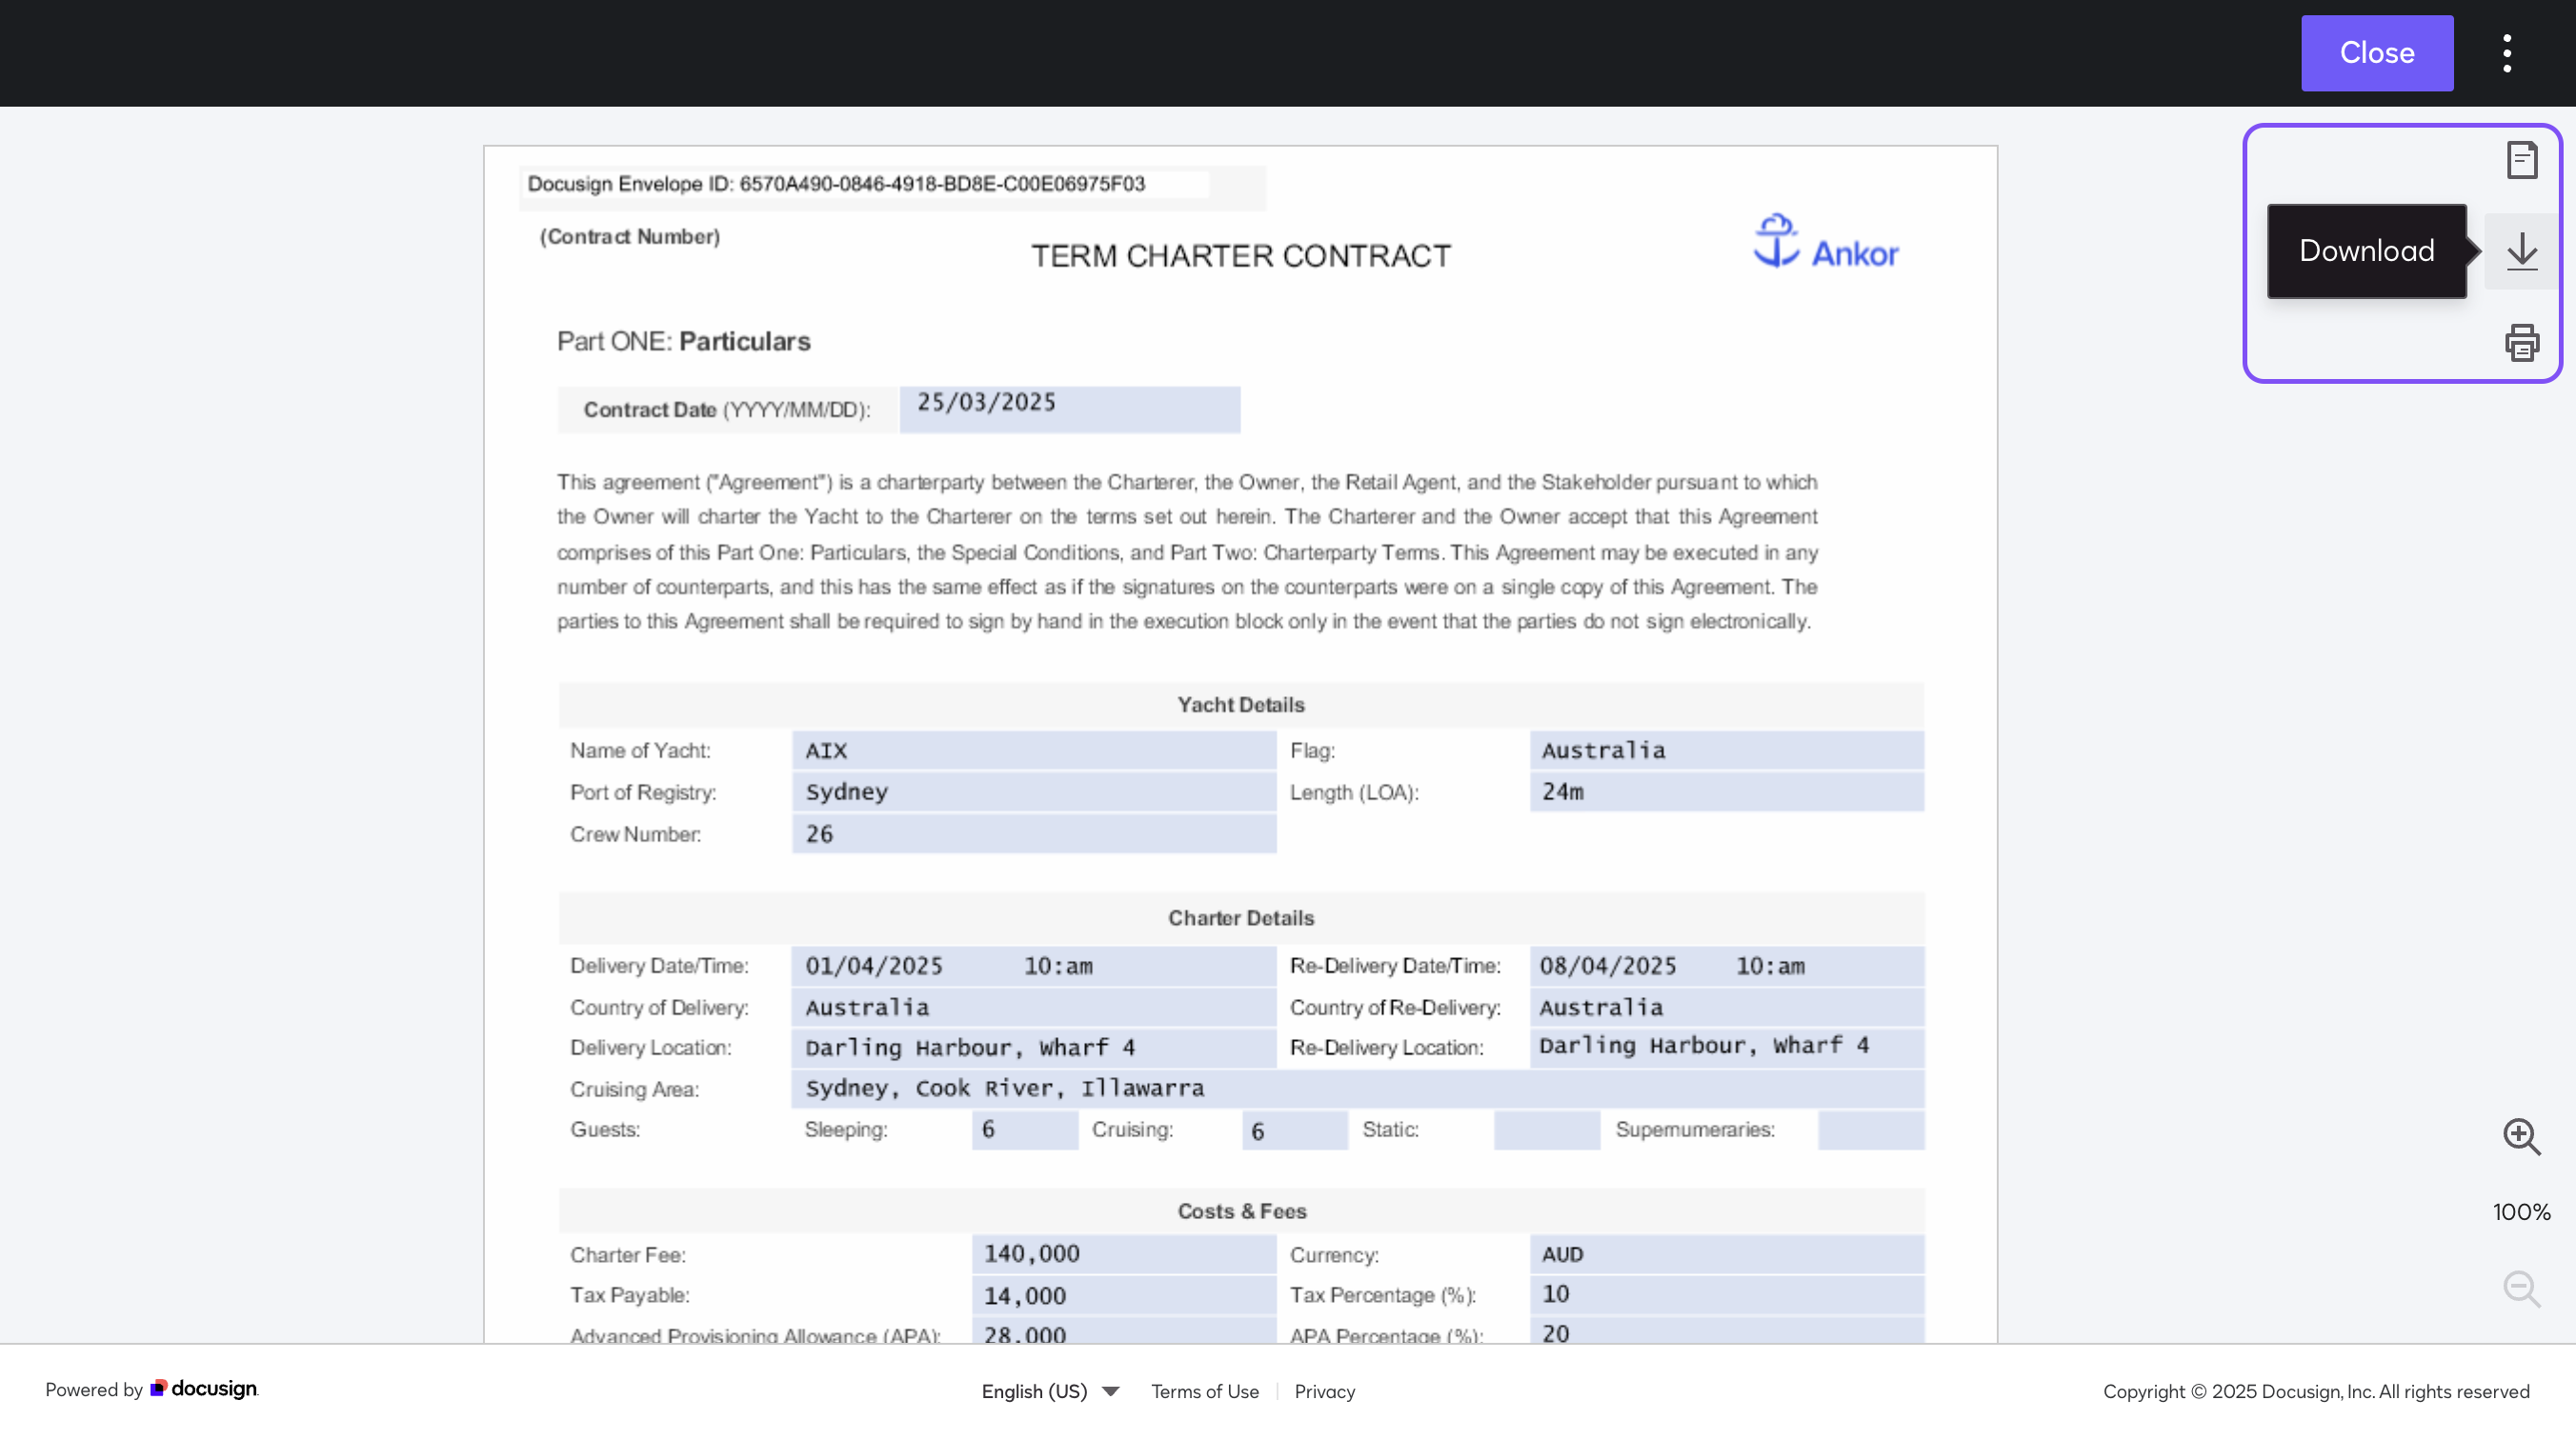Screen dimensions: 2576x1440
Task: Click the Costs & Fees section header
Action: (1241, 1210)
